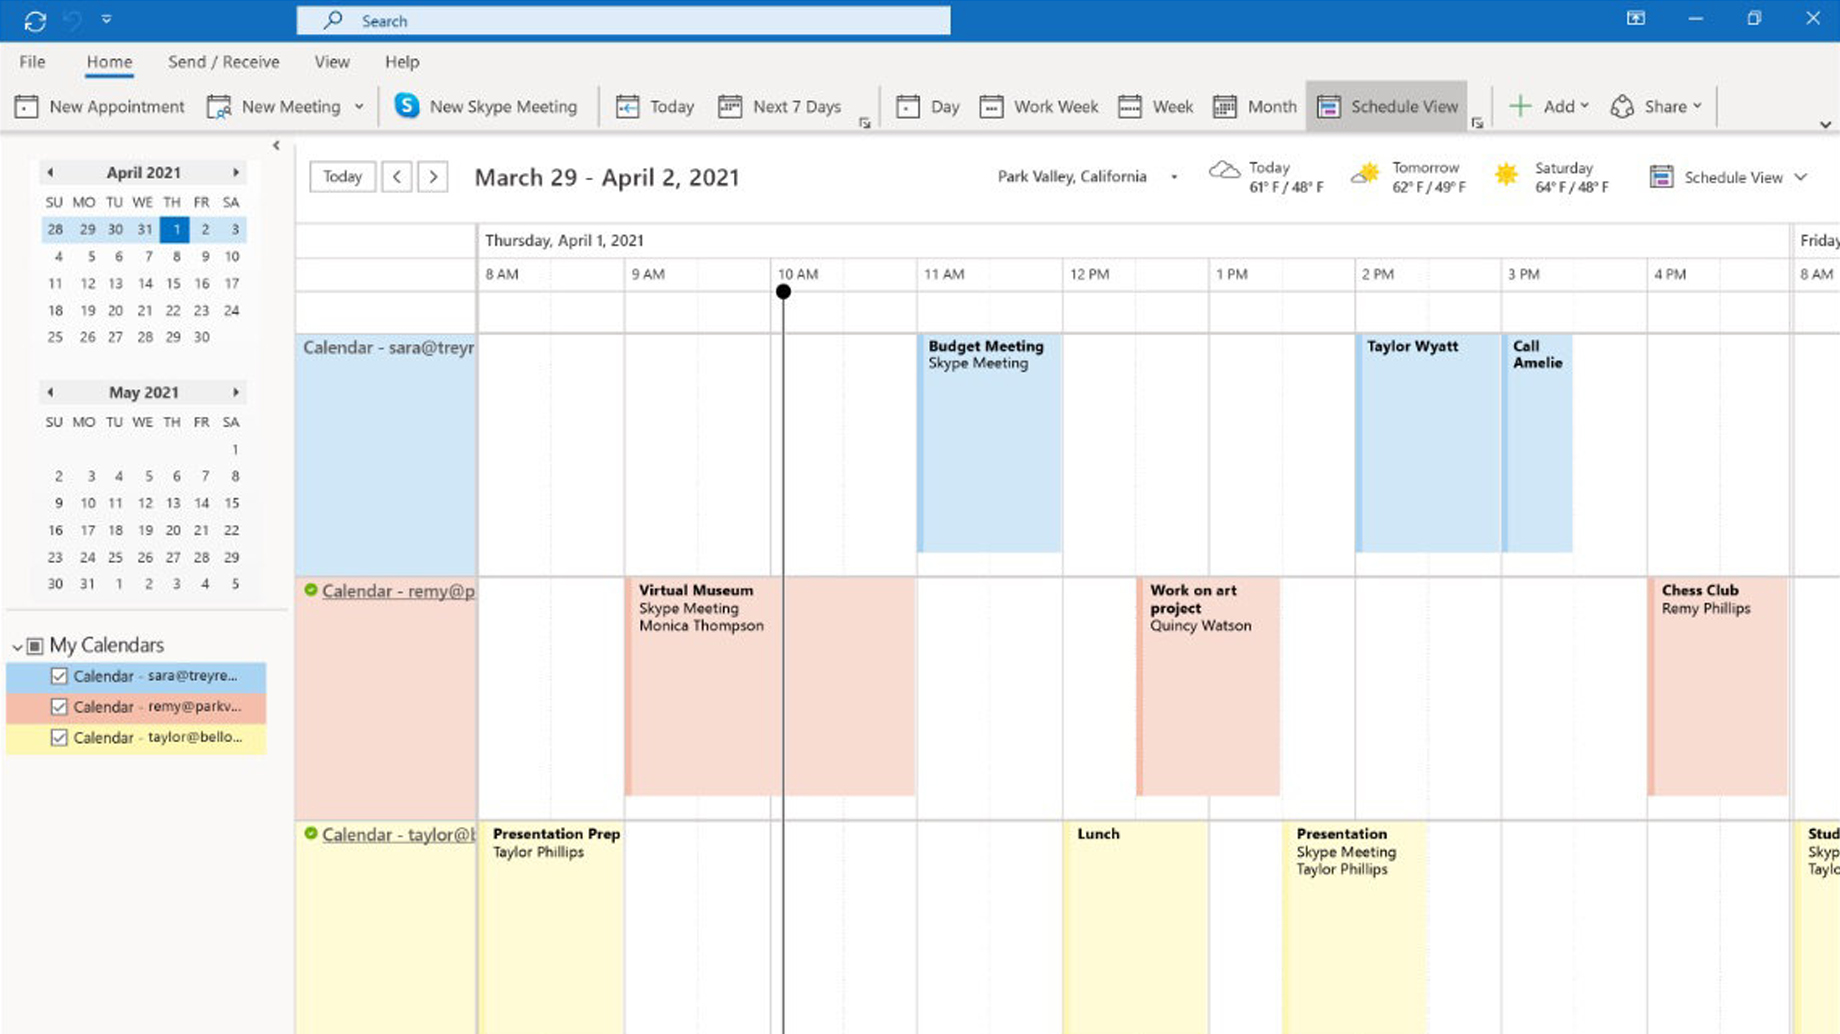Toggle the taylor@bello calendar checkbox
The height and width of the screenshot is (1034, 1840).
(59, 738)
